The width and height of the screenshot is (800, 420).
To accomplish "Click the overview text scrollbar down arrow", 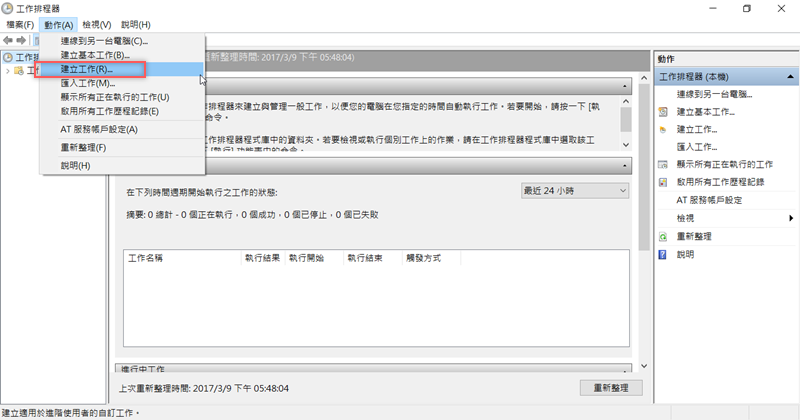I will point(626,145).
